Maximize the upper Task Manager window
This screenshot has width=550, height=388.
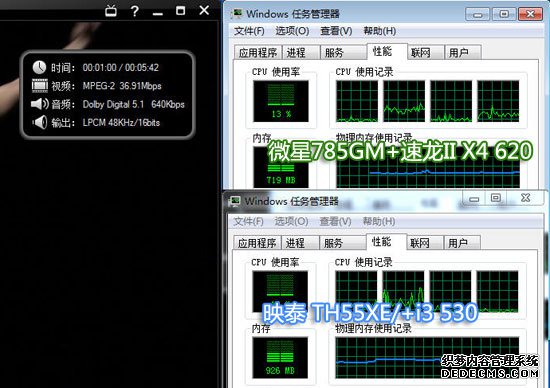click(x=504, y=14)
